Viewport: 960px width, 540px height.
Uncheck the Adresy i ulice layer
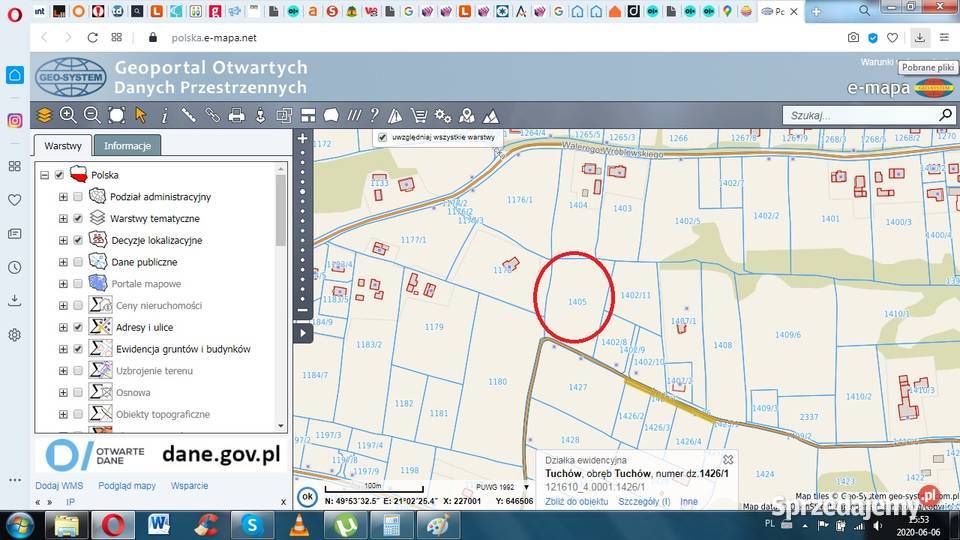coord(78,327)
